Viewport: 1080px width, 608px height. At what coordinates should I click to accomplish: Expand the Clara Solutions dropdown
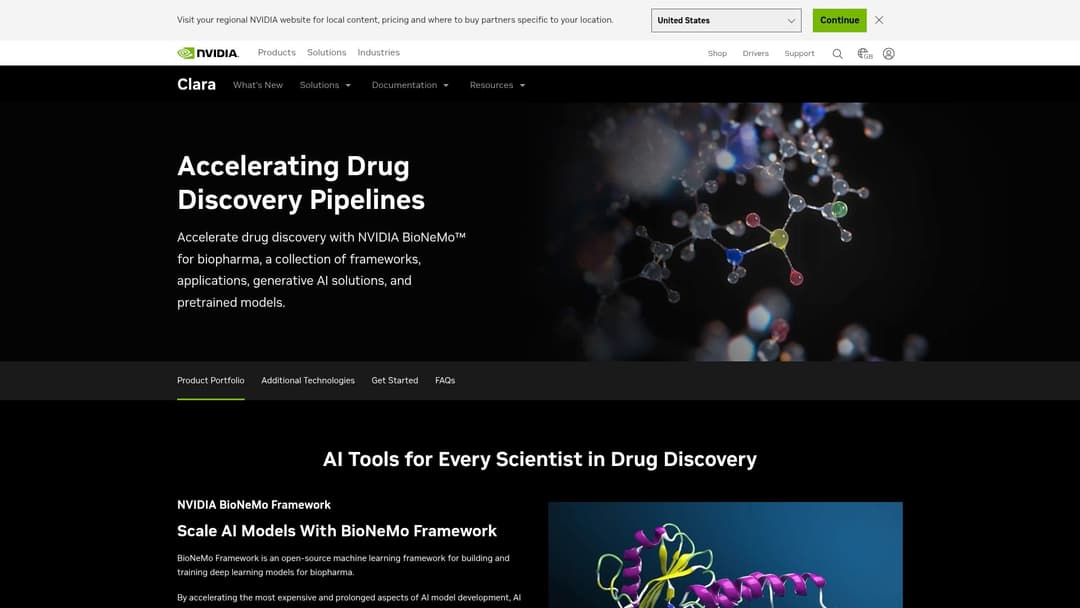coord(325,85)
